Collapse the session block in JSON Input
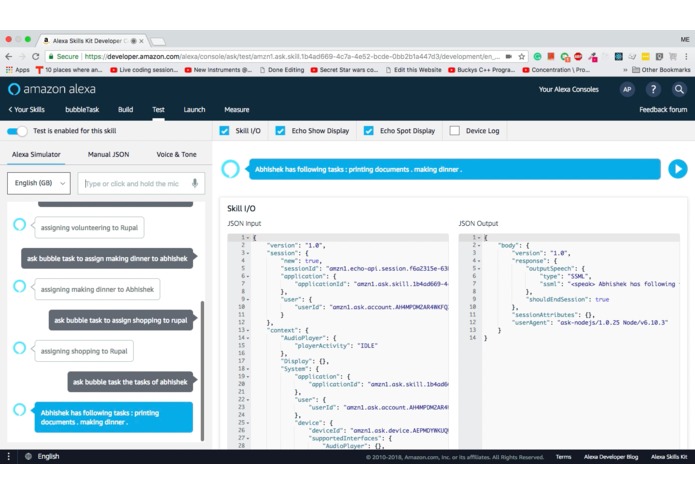Screen dimensions: 695x494 [x=248, y=253]
